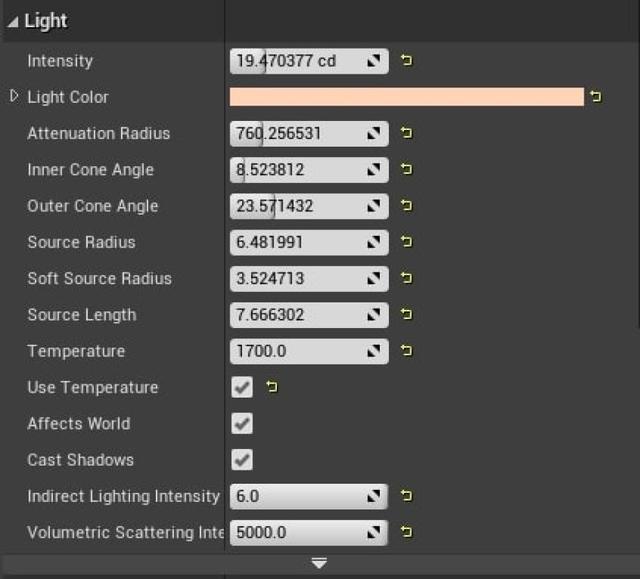This screenshot has height=579, width=640.
Task: Reset Temperature value to default
Action: (406, 351)
